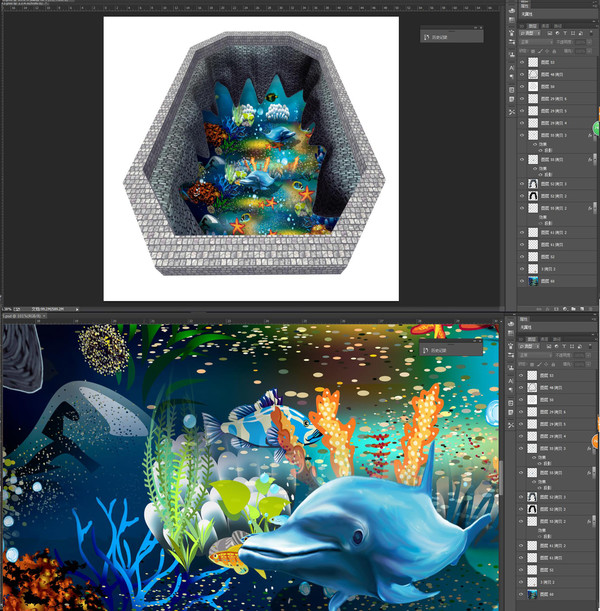Image resolution: width=600 pixels, height=611 pixels.
Task: Lock all padlock icon in the upper Layers panel
Action: [554, 51]
